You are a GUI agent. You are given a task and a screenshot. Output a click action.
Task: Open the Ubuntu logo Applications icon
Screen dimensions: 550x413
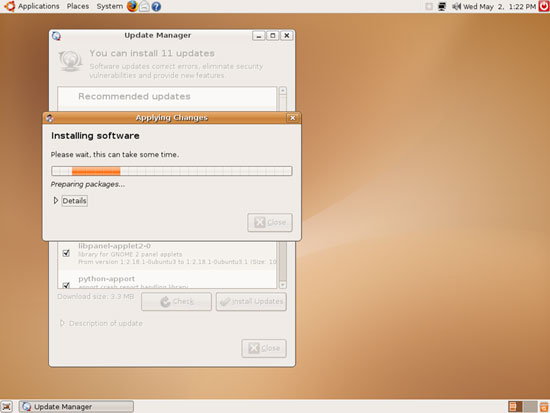9,6
